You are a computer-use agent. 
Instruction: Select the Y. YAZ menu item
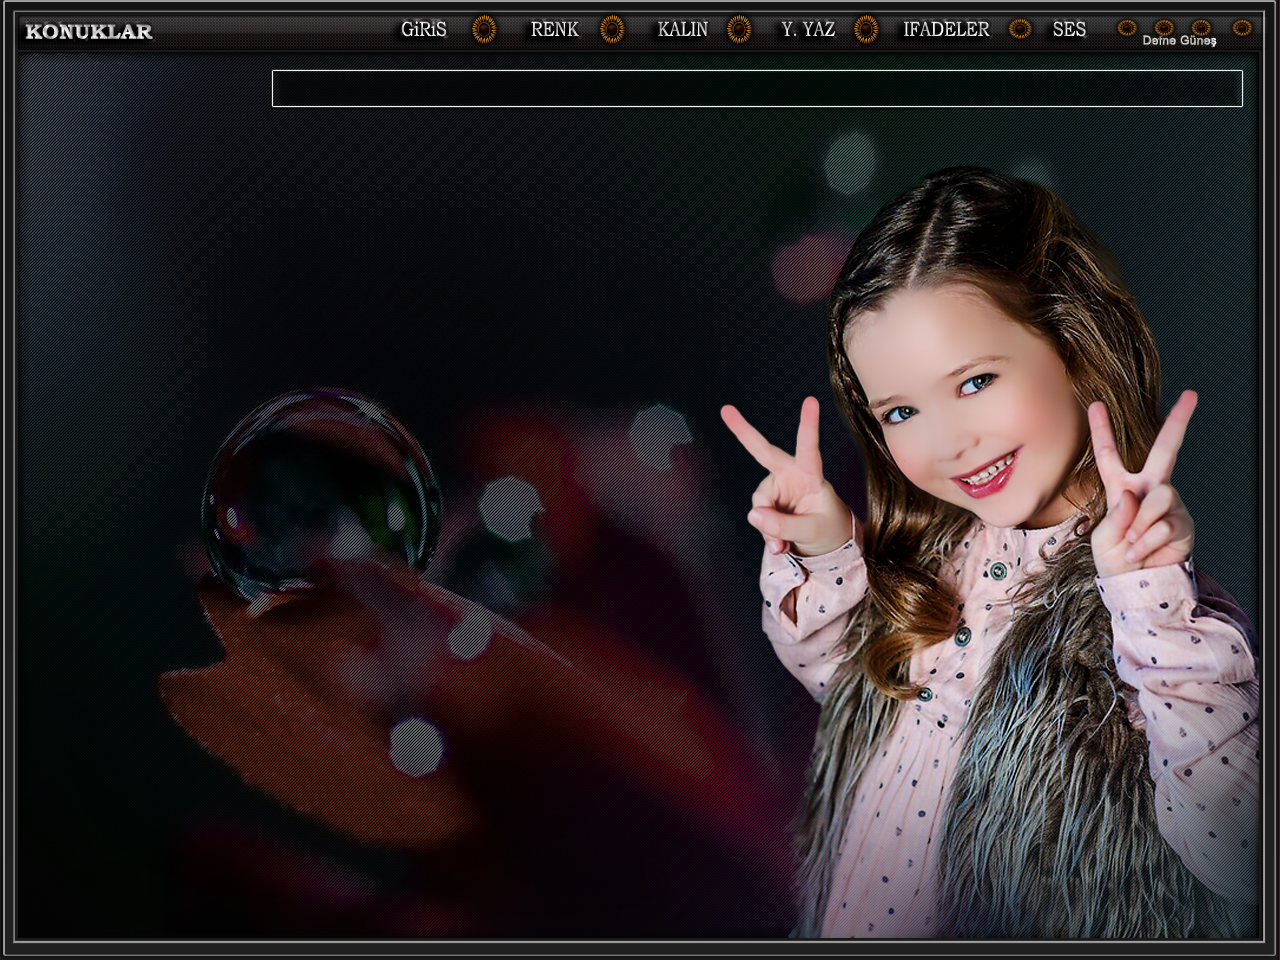(x=808, y=30)
